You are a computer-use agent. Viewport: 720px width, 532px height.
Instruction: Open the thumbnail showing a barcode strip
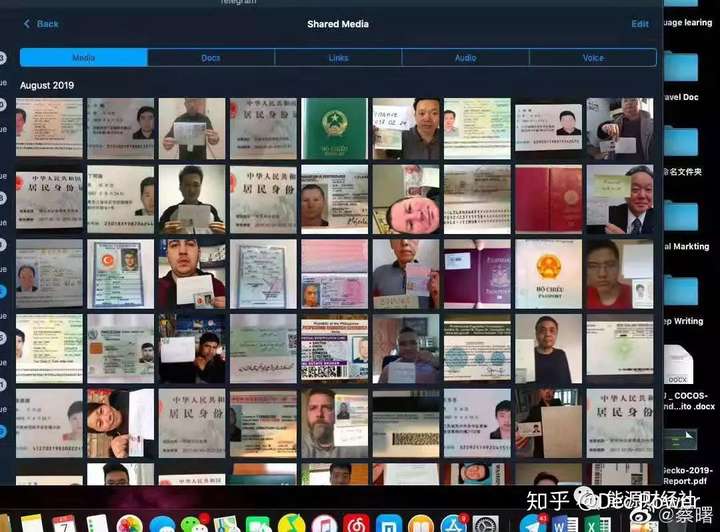coord(406,423)
